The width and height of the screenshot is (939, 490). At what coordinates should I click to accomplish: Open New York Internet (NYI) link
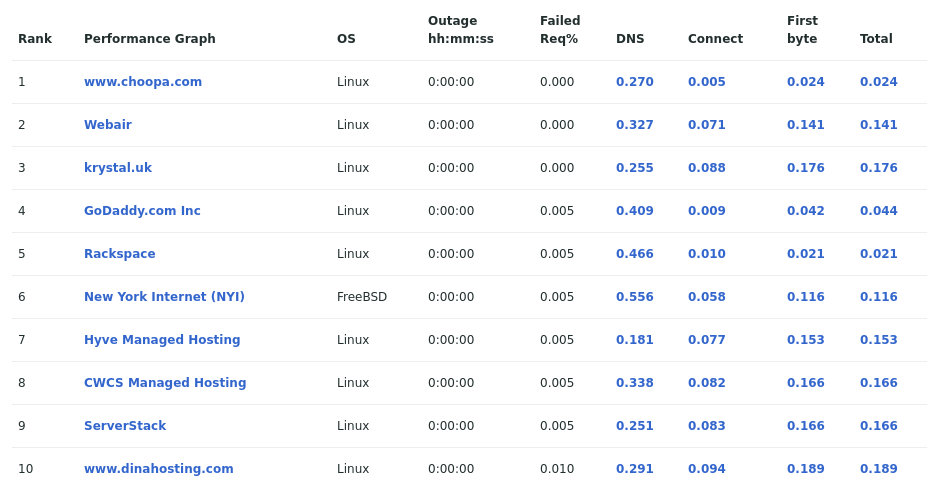[x=164, y=297]
